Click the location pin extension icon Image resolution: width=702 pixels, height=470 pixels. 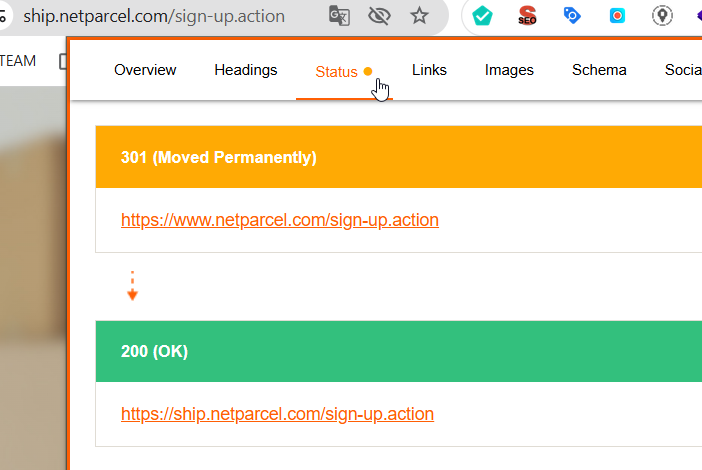pos(661,16)
